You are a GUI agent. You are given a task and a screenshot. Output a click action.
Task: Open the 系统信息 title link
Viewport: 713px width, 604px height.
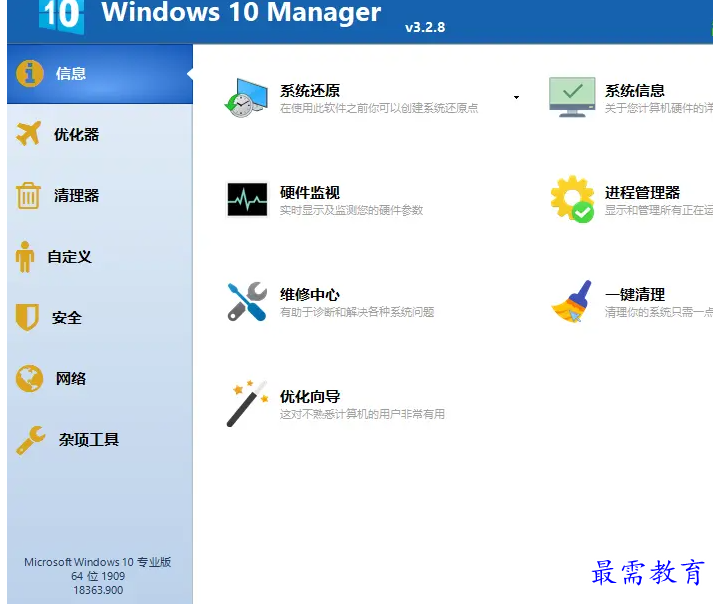[635, 91]
